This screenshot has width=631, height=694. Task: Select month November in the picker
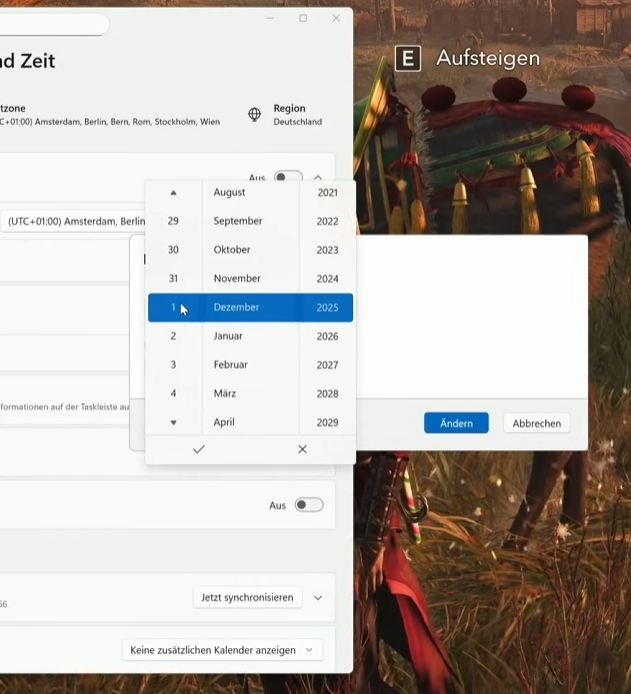[x=237, y=279]
